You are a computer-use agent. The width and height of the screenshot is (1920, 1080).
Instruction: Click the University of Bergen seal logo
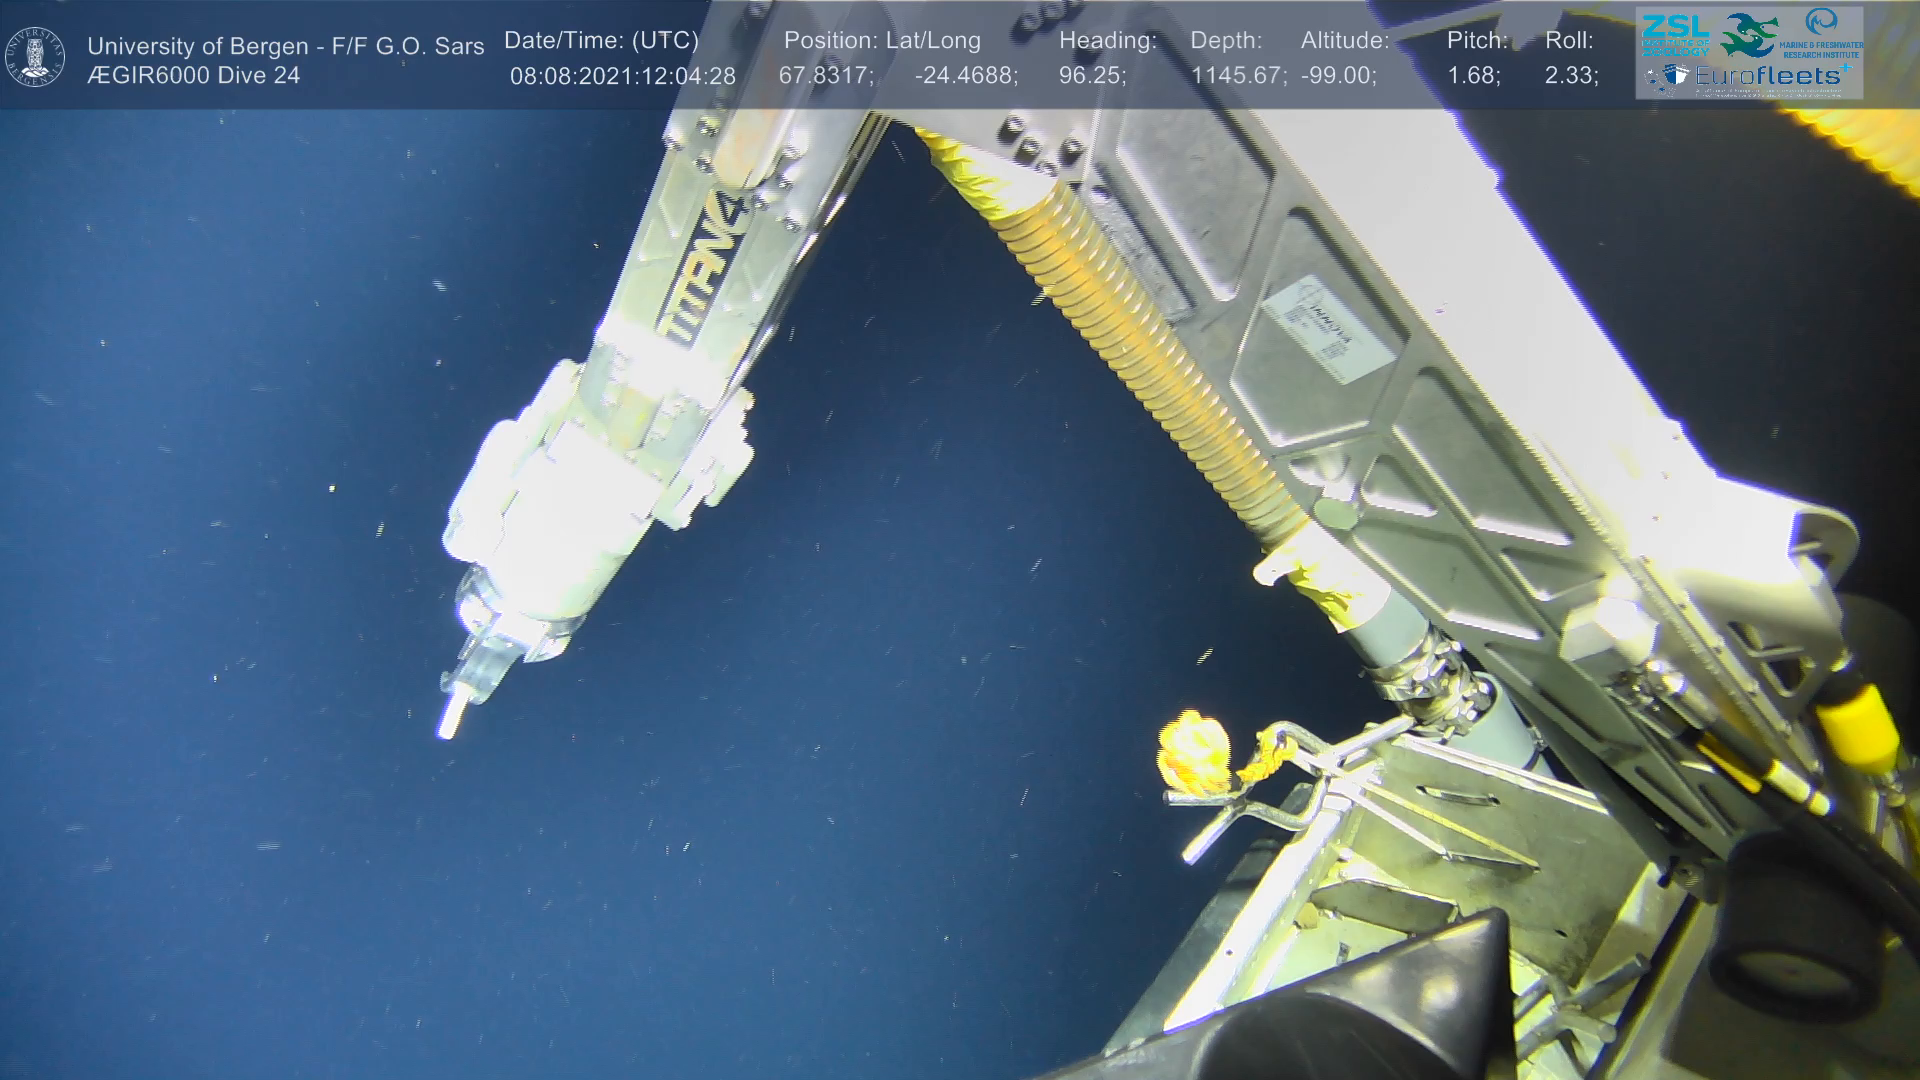[x=35, y=57]
